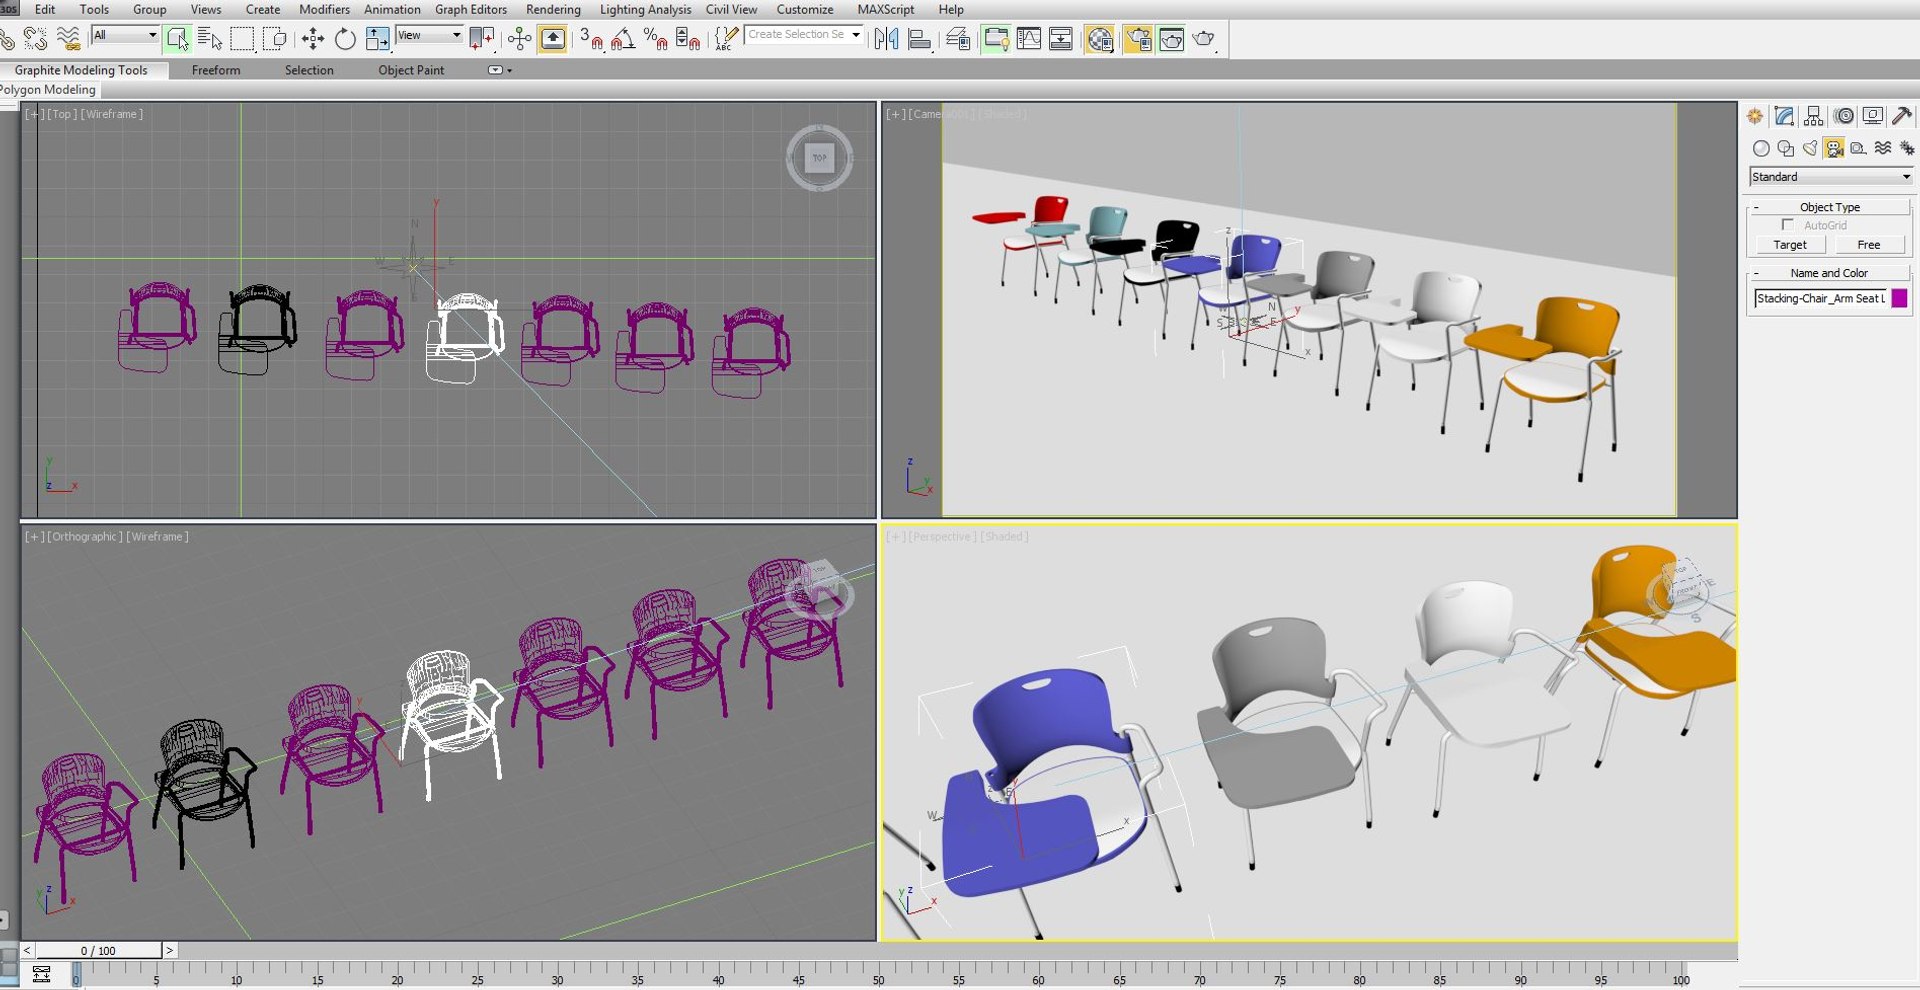1920x990 pixels.
Task: Open the All selection filter dropdown
Action: point(125,35)
